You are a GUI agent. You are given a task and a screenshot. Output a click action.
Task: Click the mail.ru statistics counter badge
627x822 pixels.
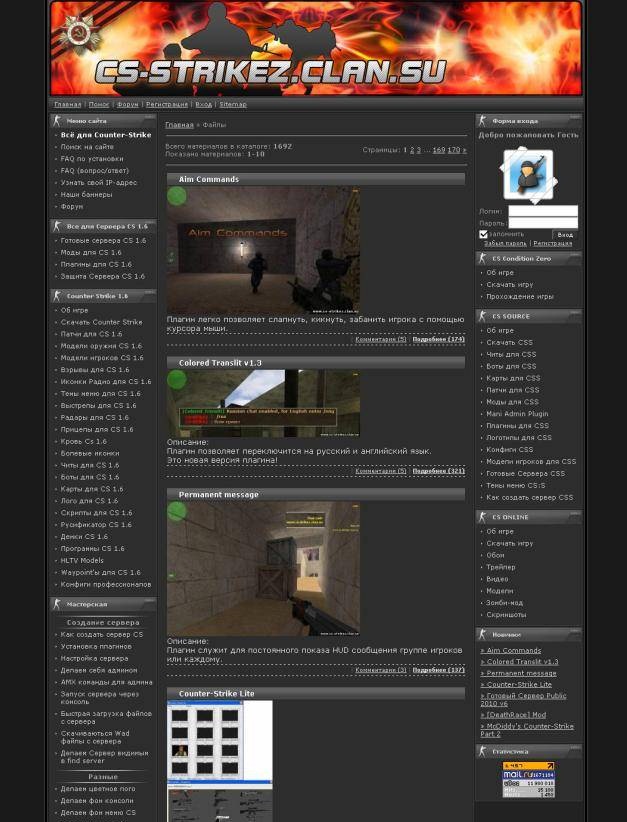(528, 780)
